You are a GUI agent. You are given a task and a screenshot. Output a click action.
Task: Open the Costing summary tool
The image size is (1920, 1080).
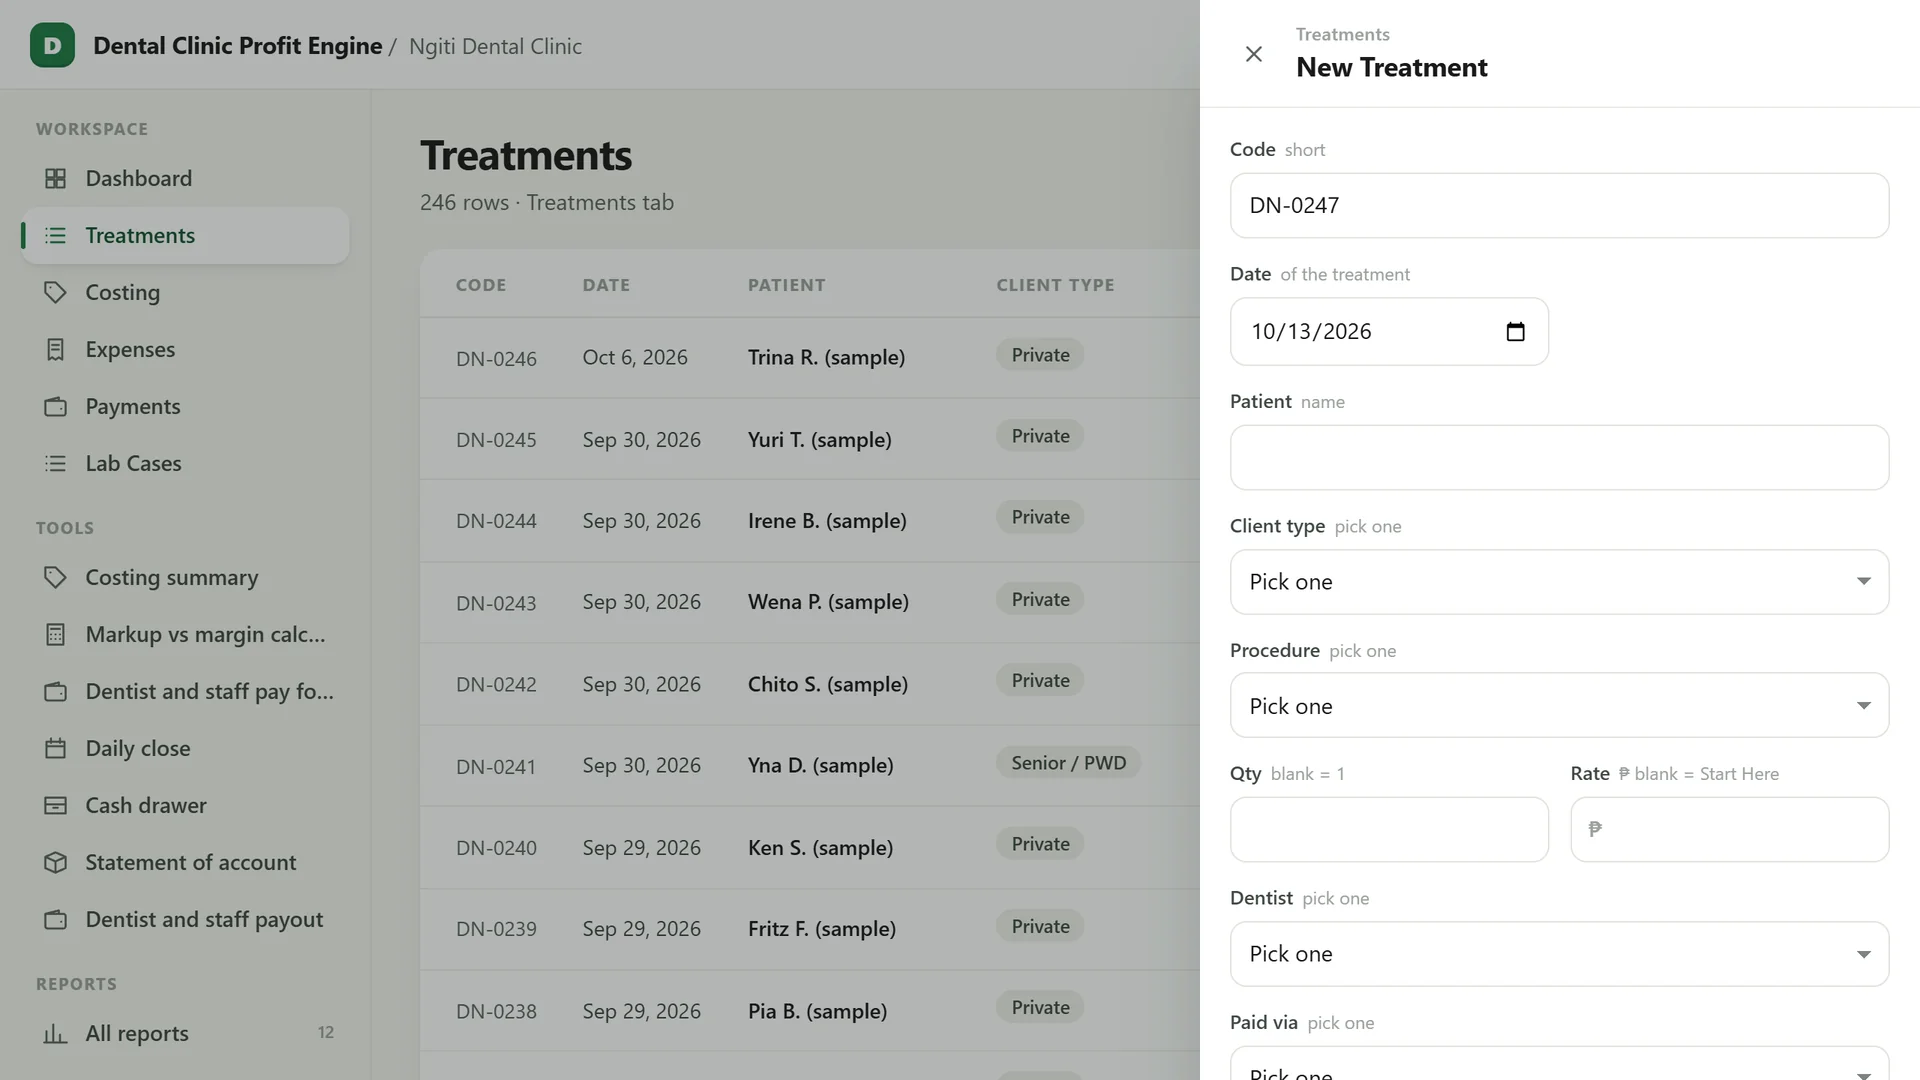point(185,577)
